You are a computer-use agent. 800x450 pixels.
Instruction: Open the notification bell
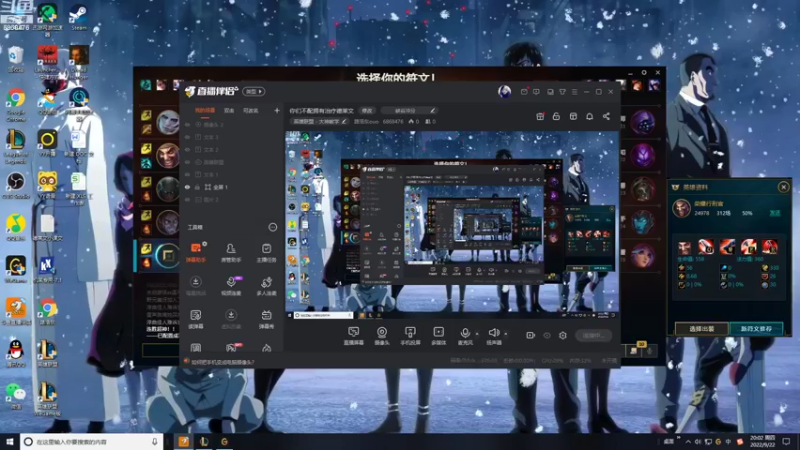589,116
